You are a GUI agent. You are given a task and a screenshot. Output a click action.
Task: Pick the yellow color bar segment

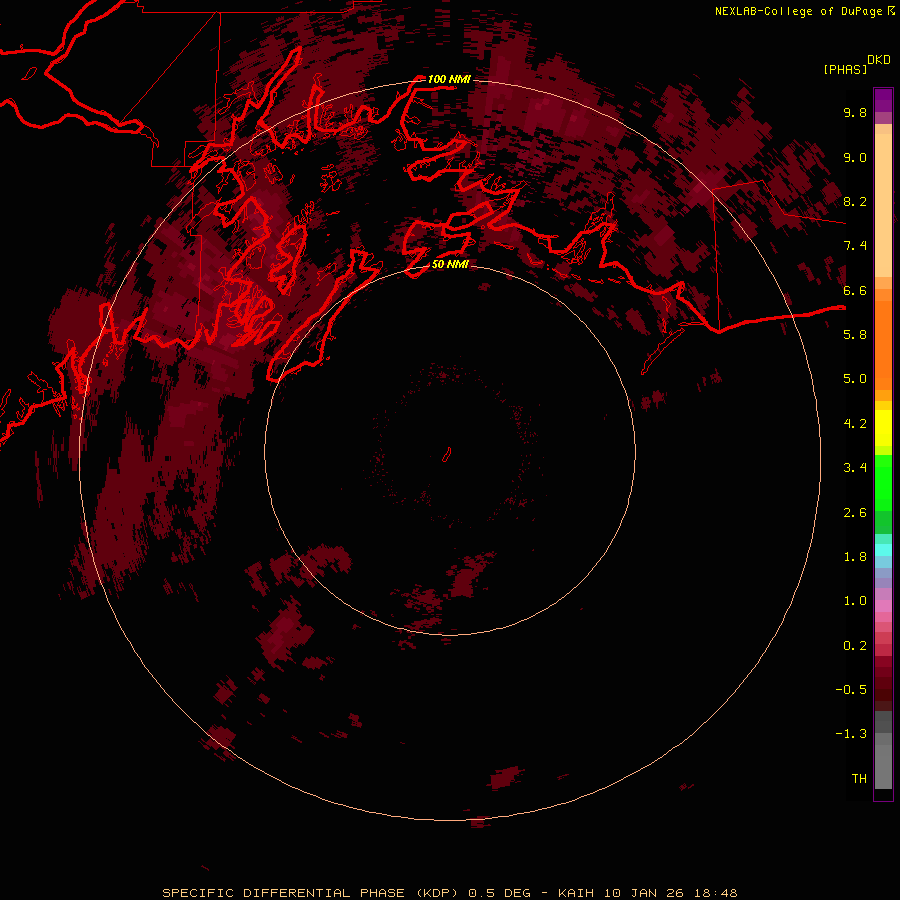[x=883, y=428]
